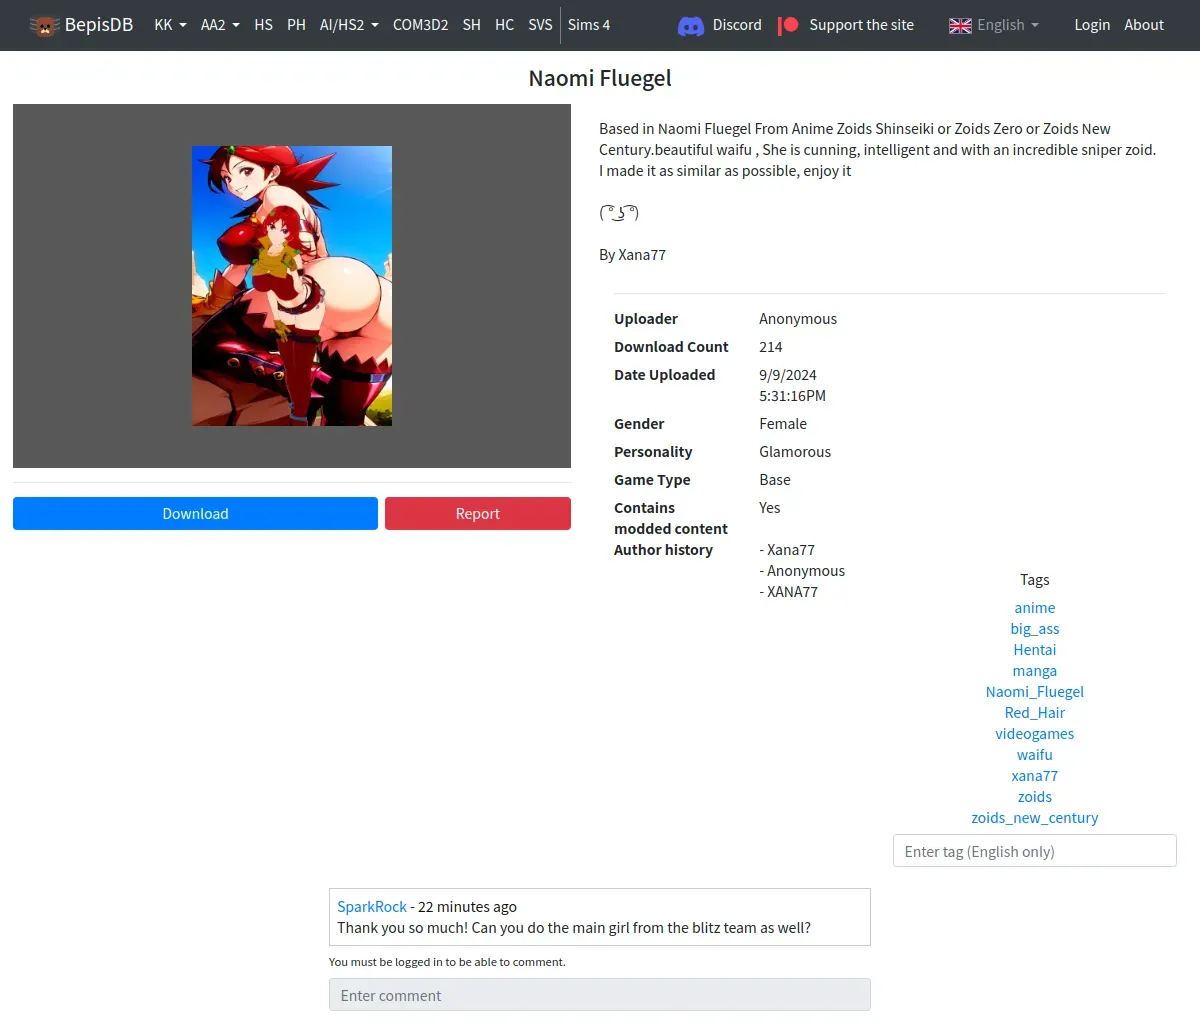Expand the AA2 dropdown menu
Image resolution: width=1200 pixels, height=1032 pixels.
(220, 25)
